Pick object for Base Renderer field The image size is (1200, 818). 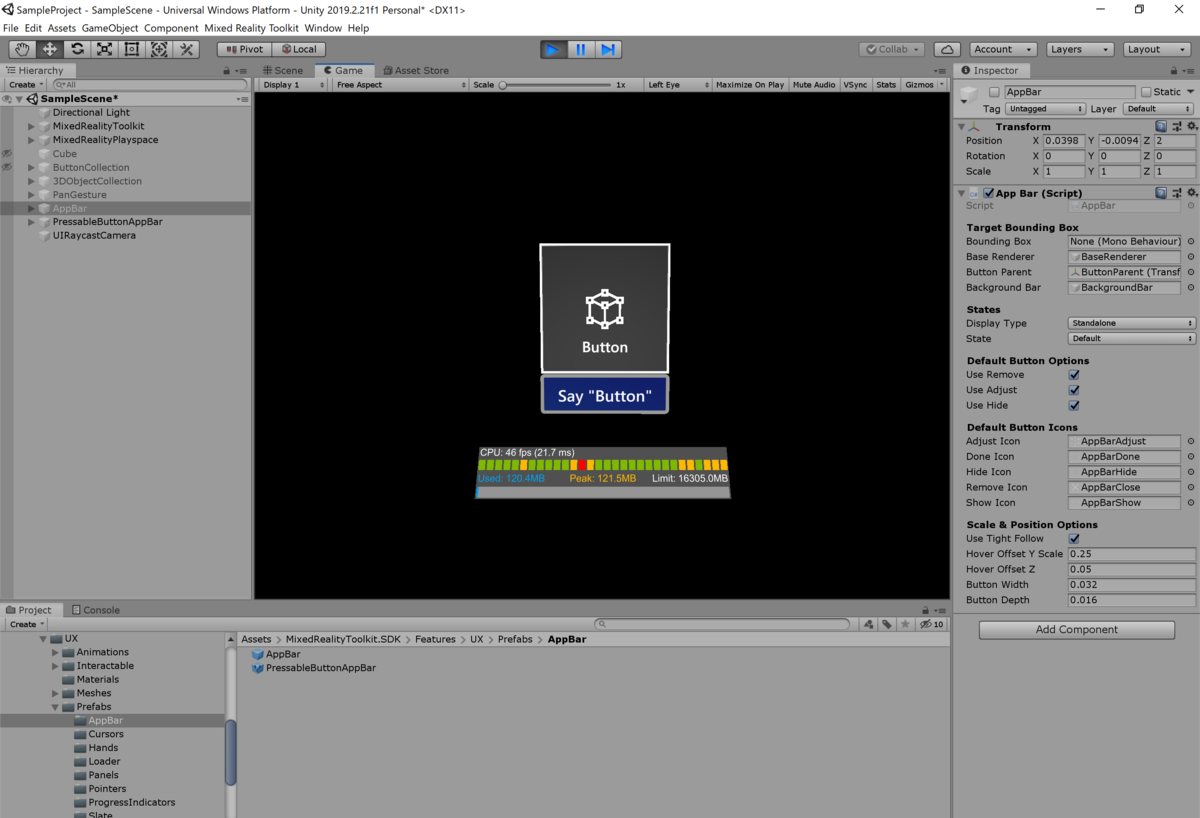click(1190, 257)
